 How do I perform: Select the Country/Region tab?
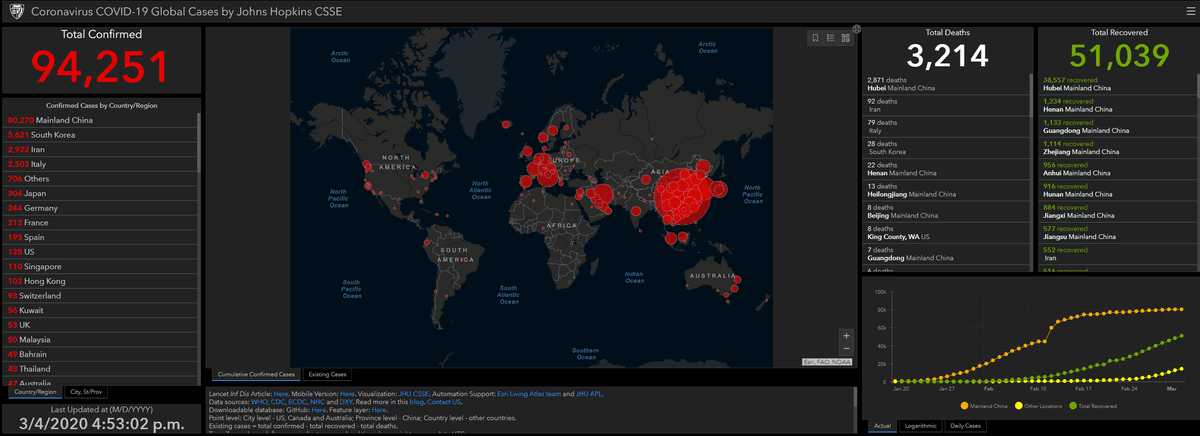point(33,392)
